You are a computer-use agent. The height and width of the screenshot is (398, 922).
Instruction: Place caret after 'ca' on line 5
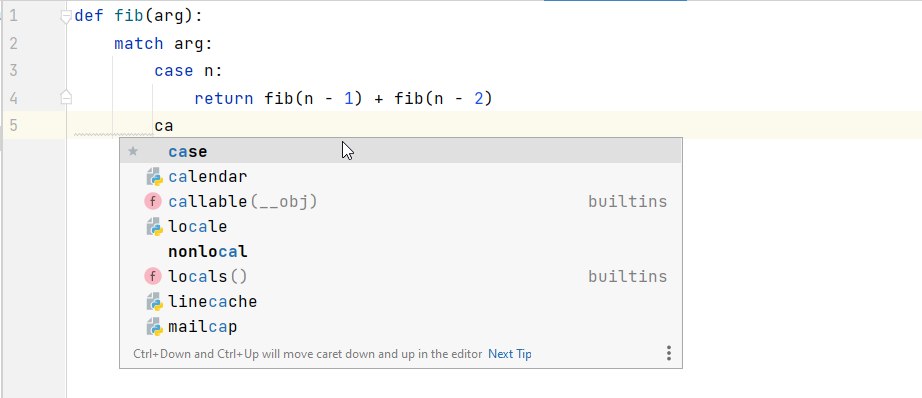tap(174, 126)
